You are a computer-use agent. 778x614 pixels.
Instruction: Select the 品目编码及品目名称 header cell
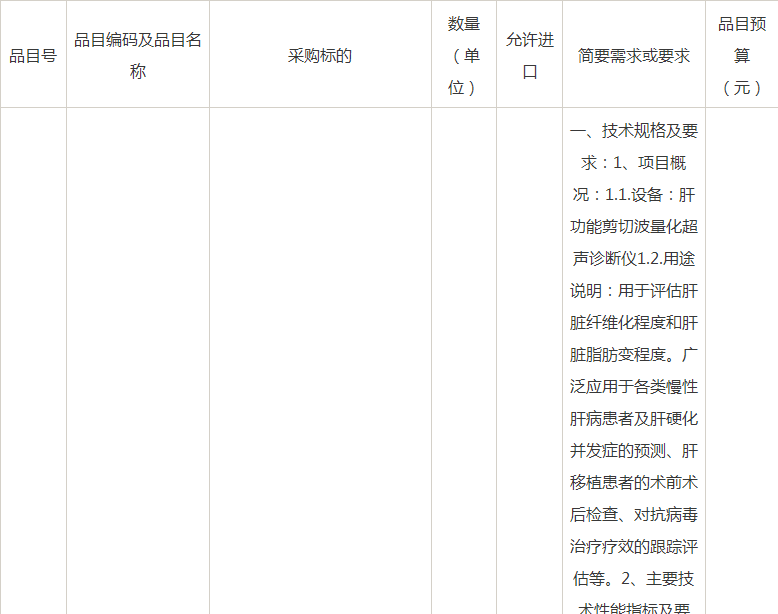click(138, 56)
